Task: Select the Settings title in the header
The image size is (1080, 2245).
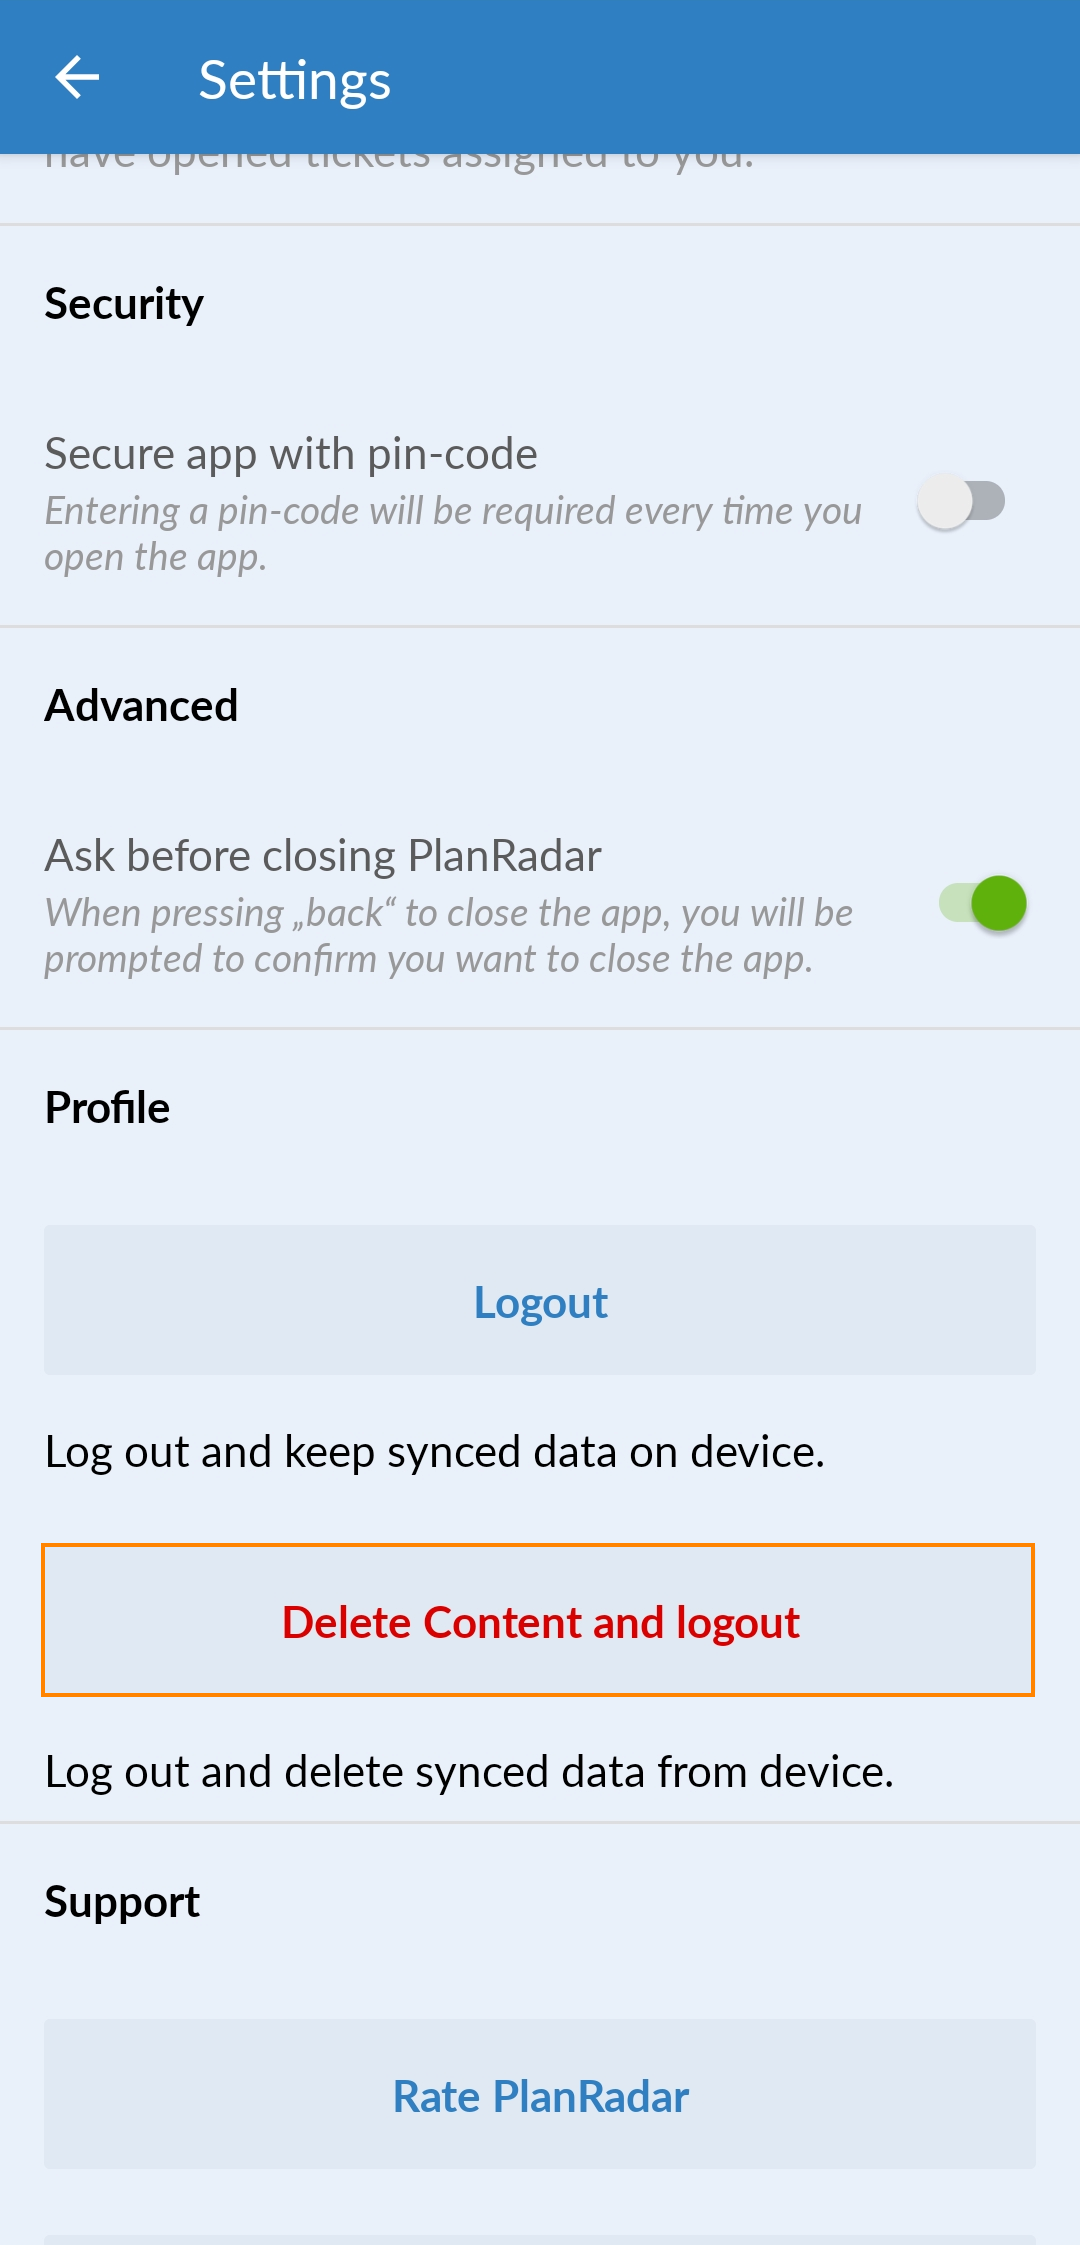Action: tap(294, 80)
